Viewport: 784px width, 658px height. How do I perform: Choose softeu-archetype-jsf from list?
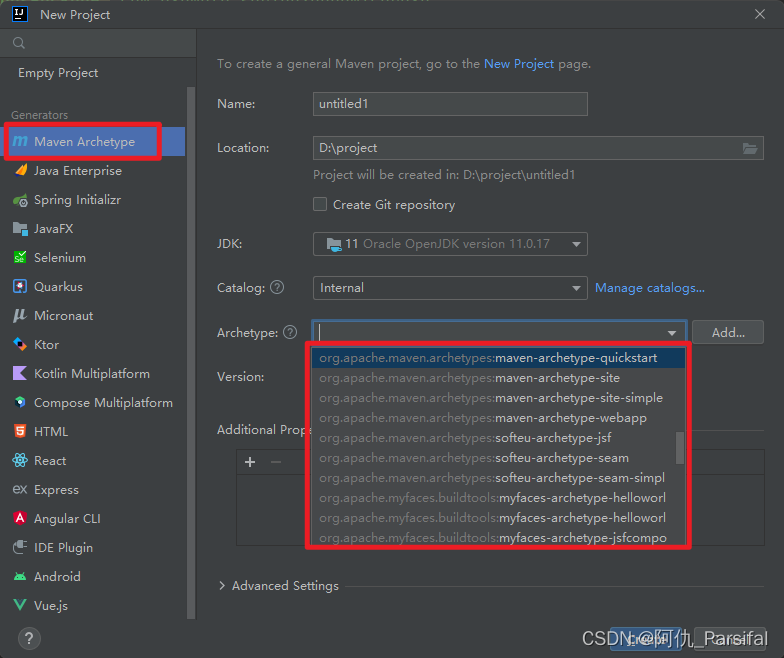click(x=494, y=438)
